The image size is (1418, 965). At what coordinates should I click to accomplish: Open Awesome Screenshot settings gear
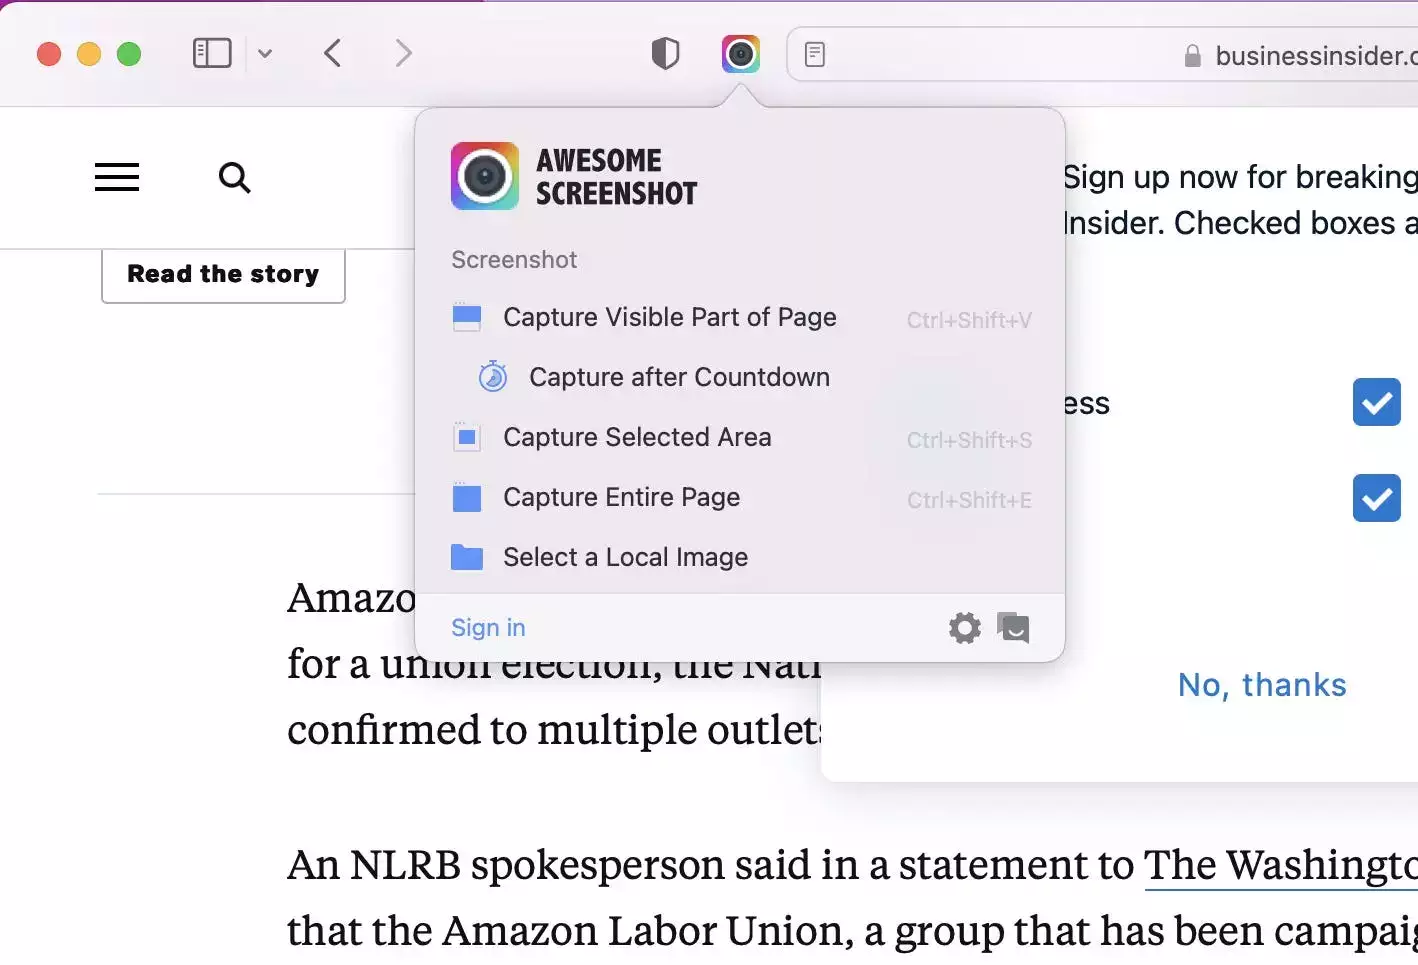[x=965, y=628]
